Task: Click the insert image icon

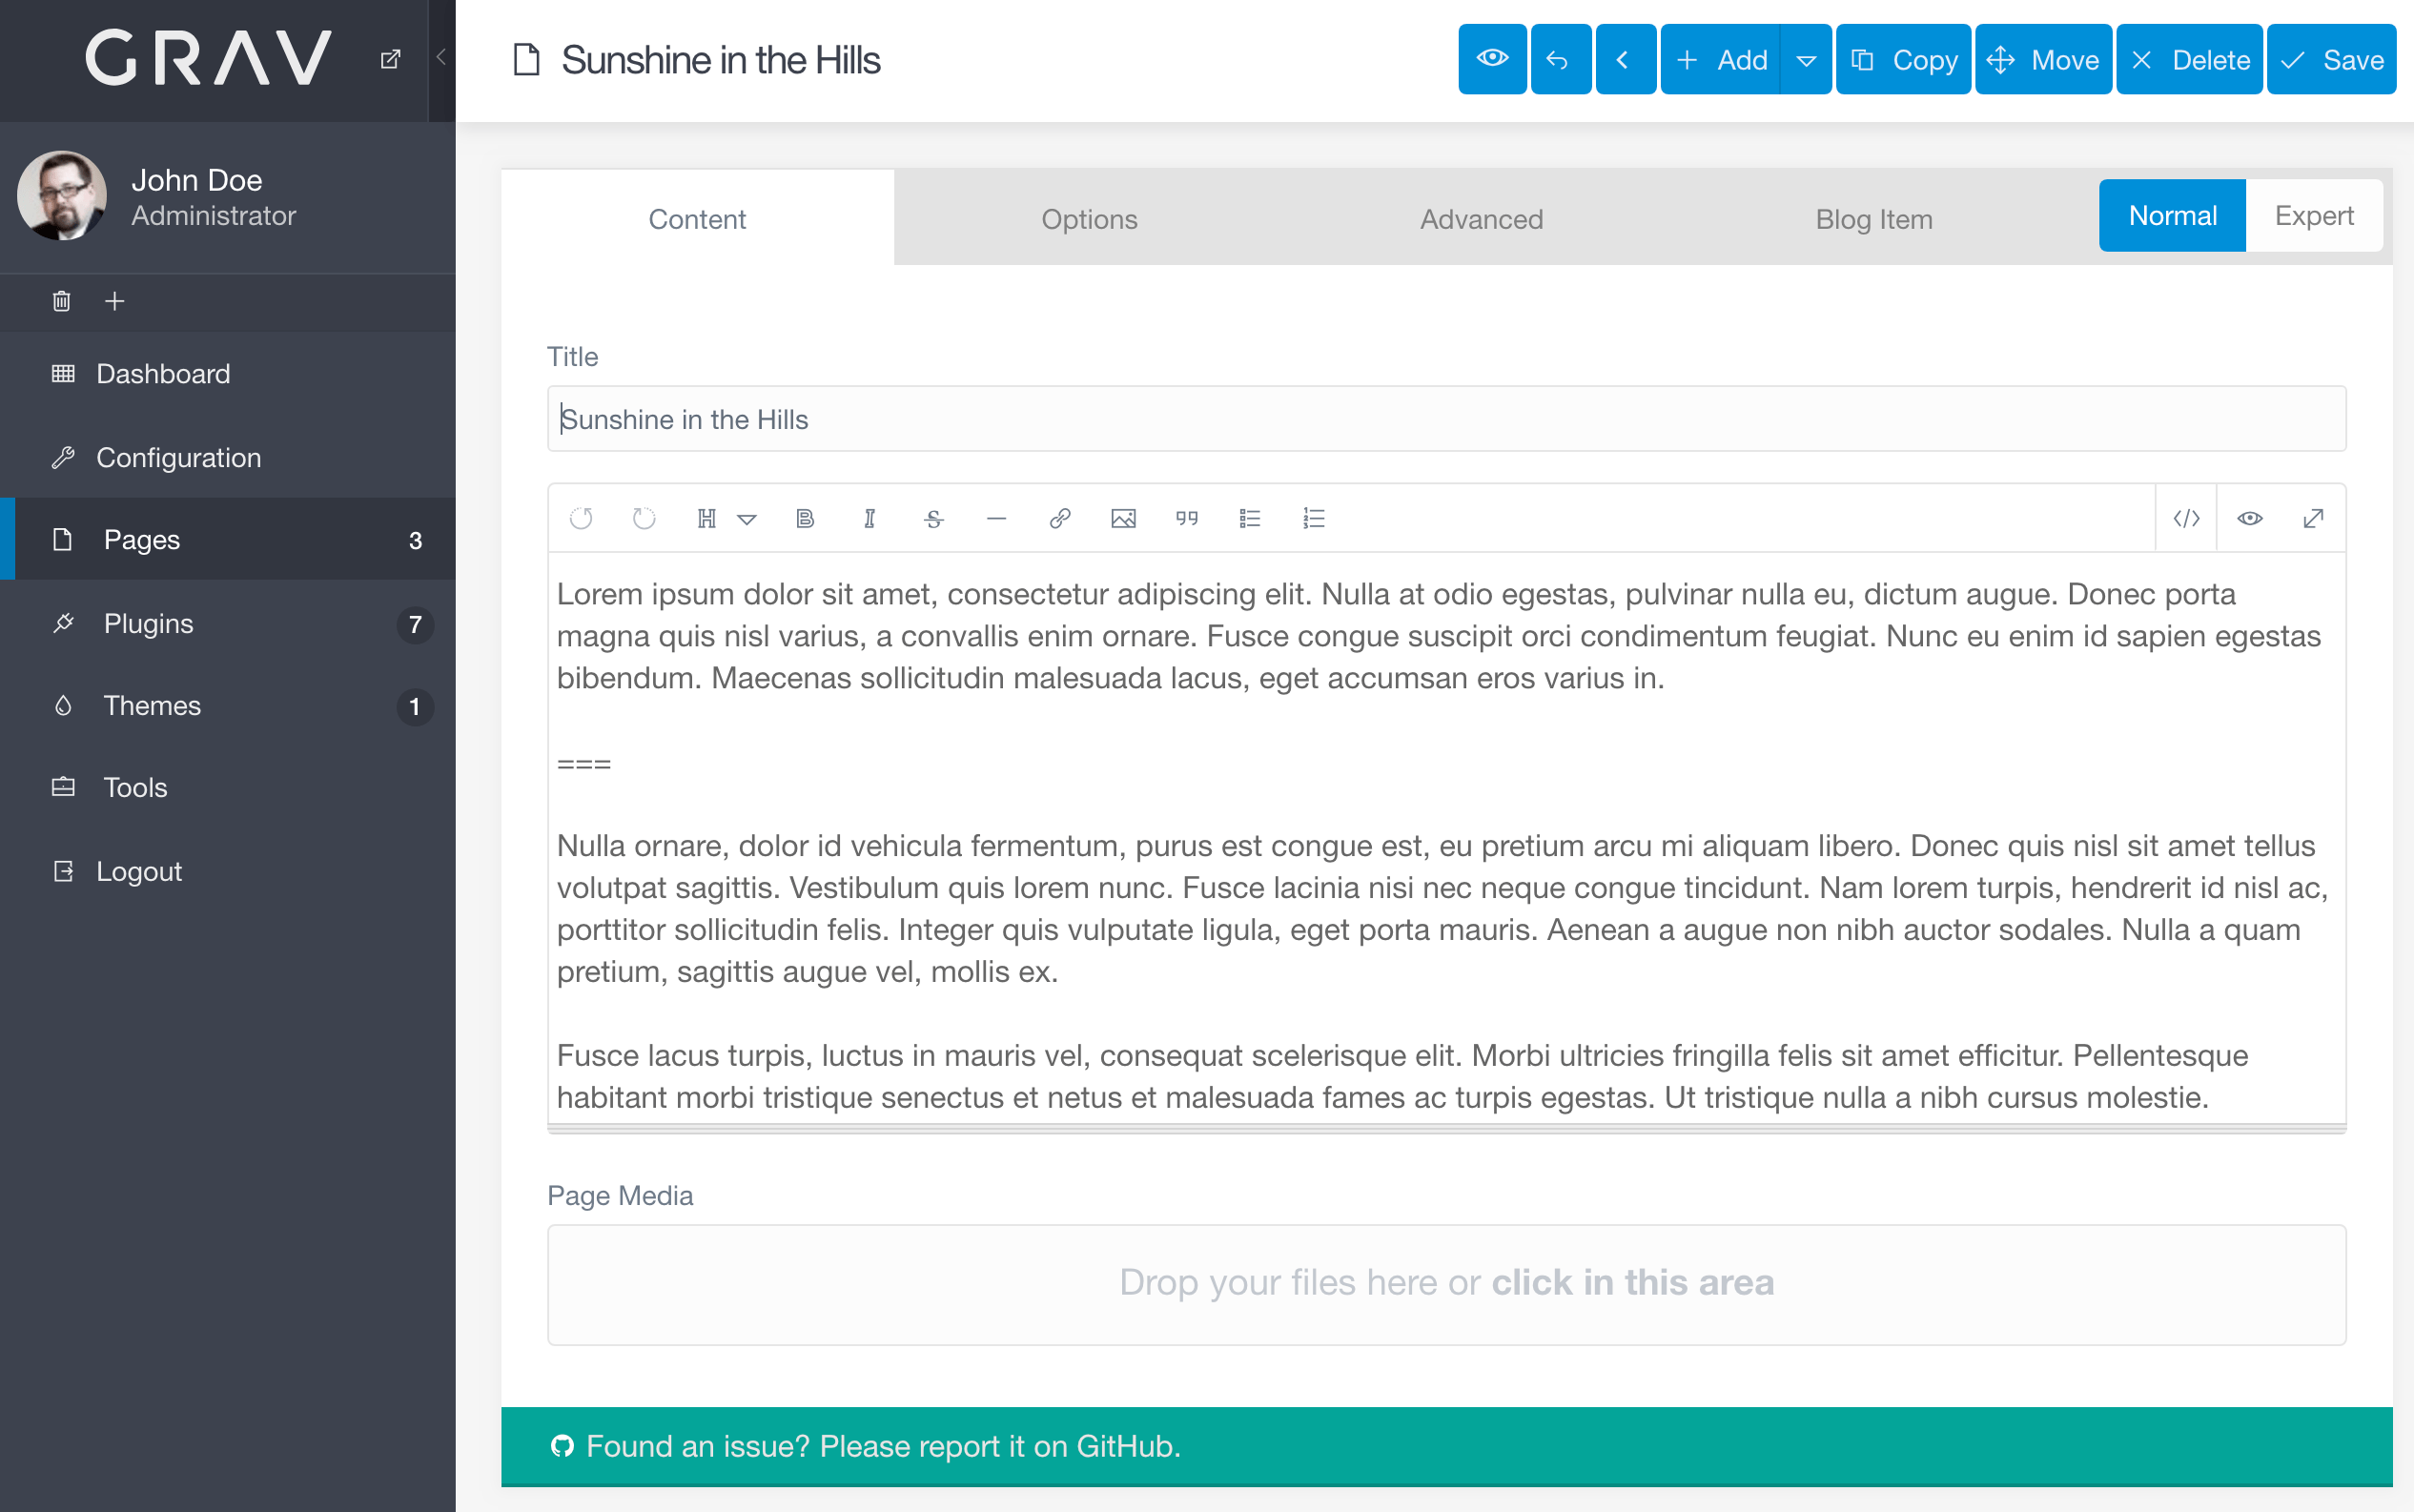Action: 1121,518
